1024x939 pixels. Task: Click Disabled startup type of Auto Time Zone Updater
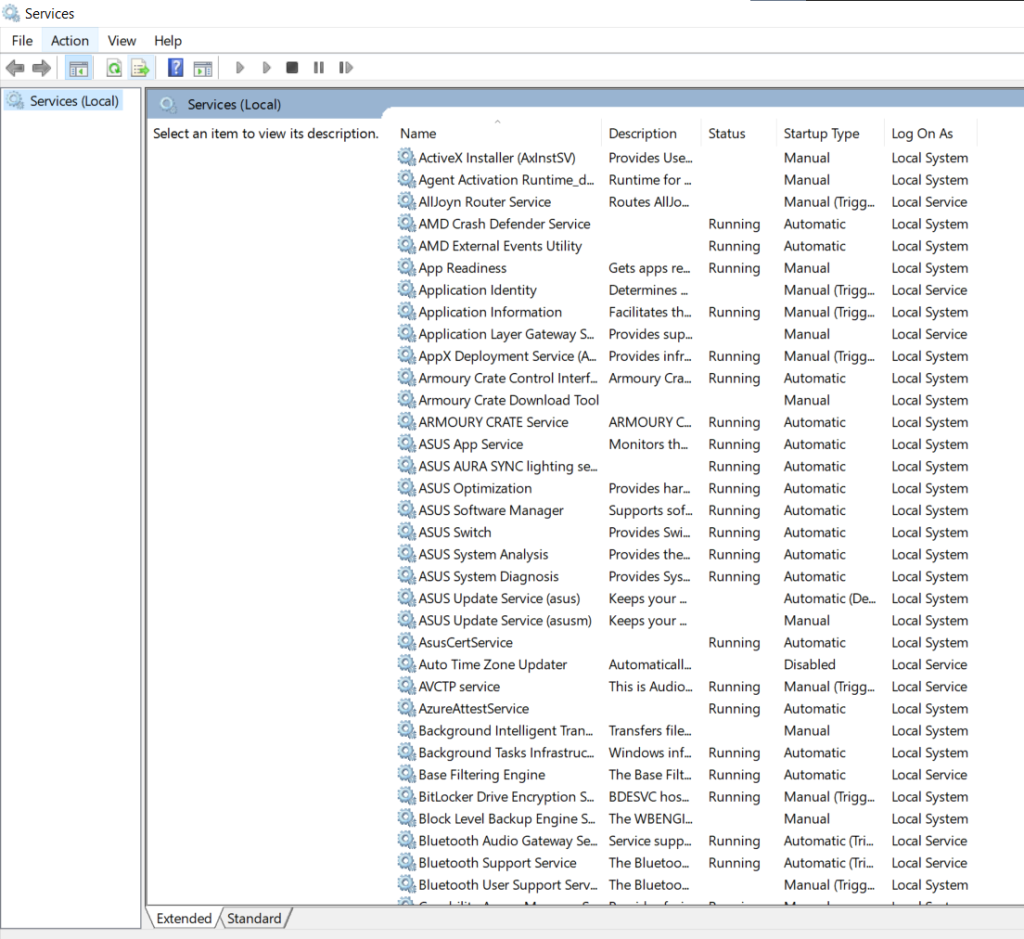click(809, 664)
